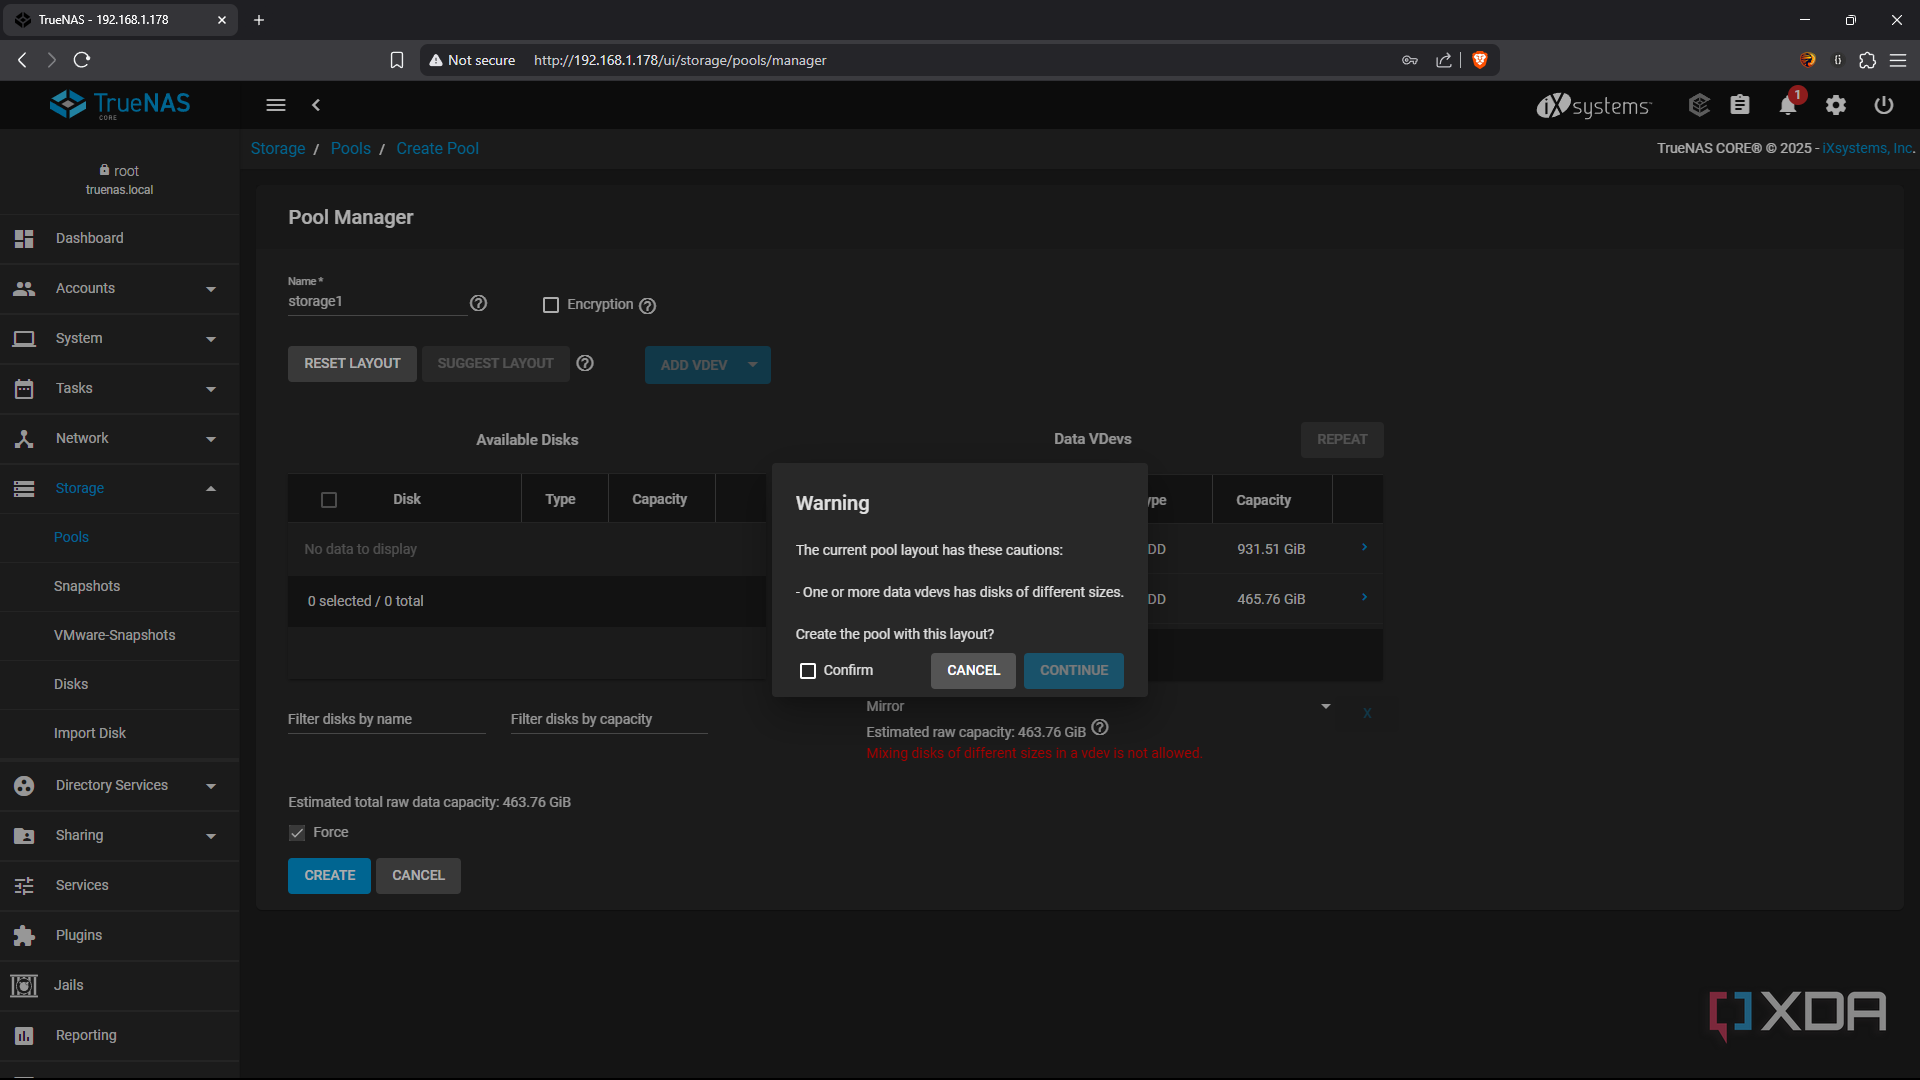Open Services in sidebar
This screenshot has width=1920, height=1080.
tap(120, 886)
